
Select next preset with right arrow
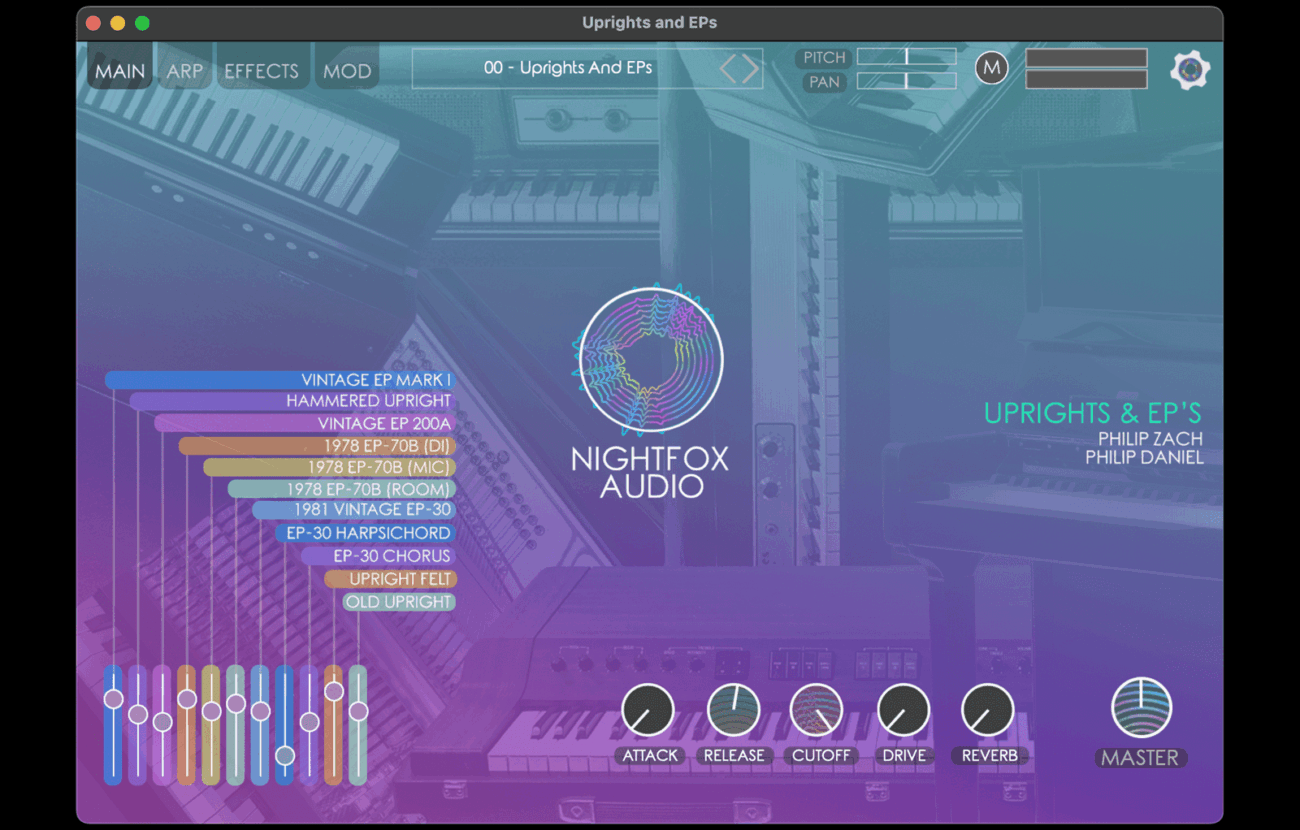[x=751, y=69]
